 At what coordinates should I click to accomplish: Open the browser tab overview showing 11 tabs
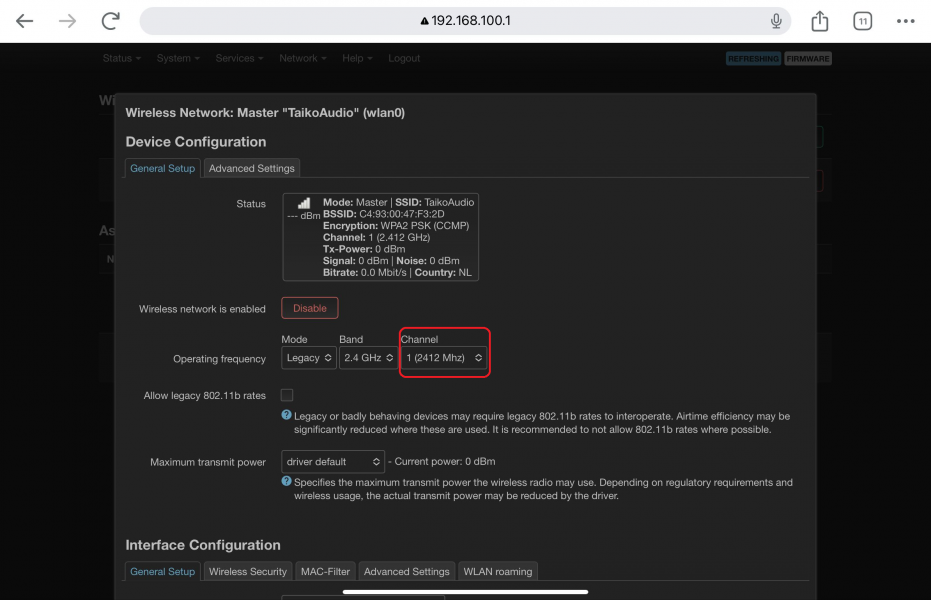pos(862,19)
